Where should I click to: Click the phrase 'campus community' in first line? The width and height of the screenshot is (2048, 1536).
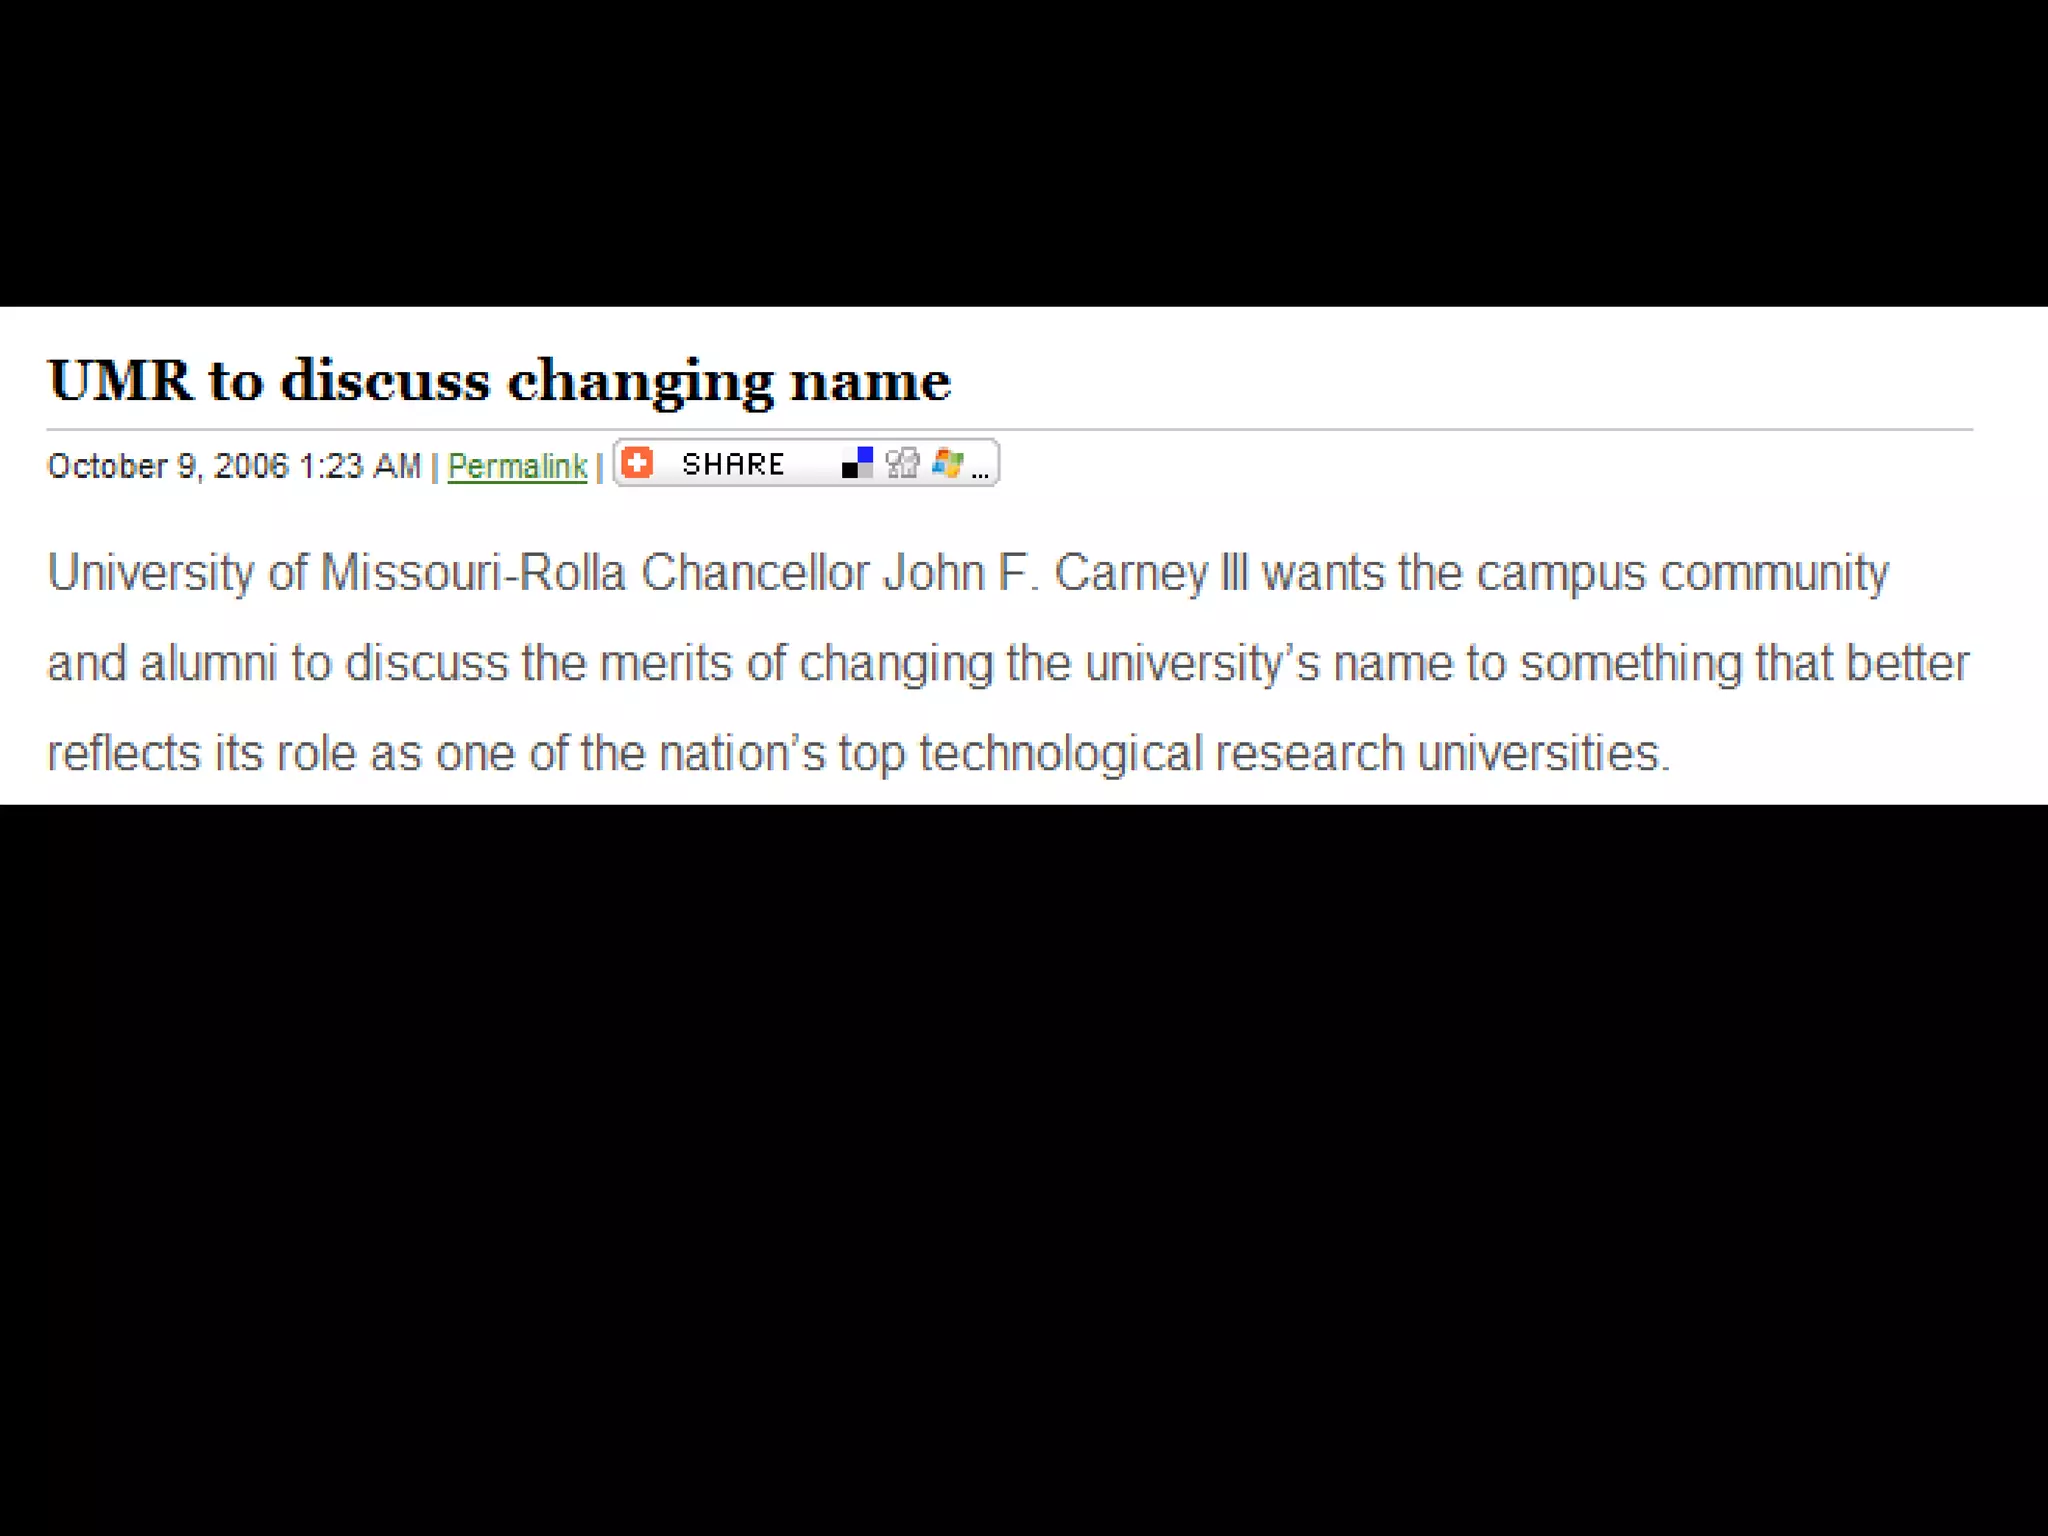click(1682, 573)
